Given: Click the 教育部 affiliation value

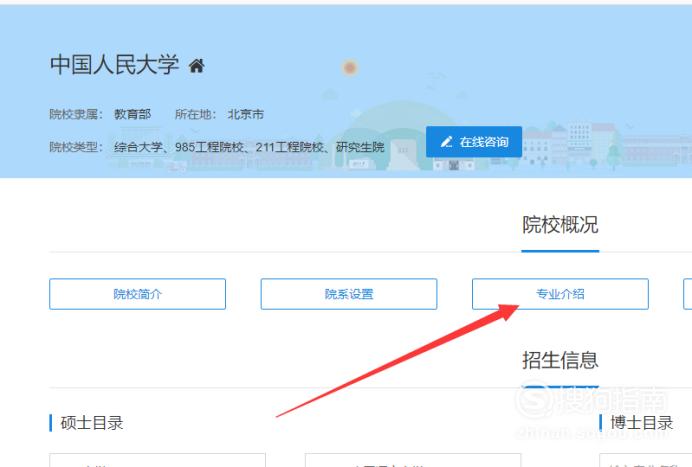Looking at the screenshot, I should (x=132, y=114).
